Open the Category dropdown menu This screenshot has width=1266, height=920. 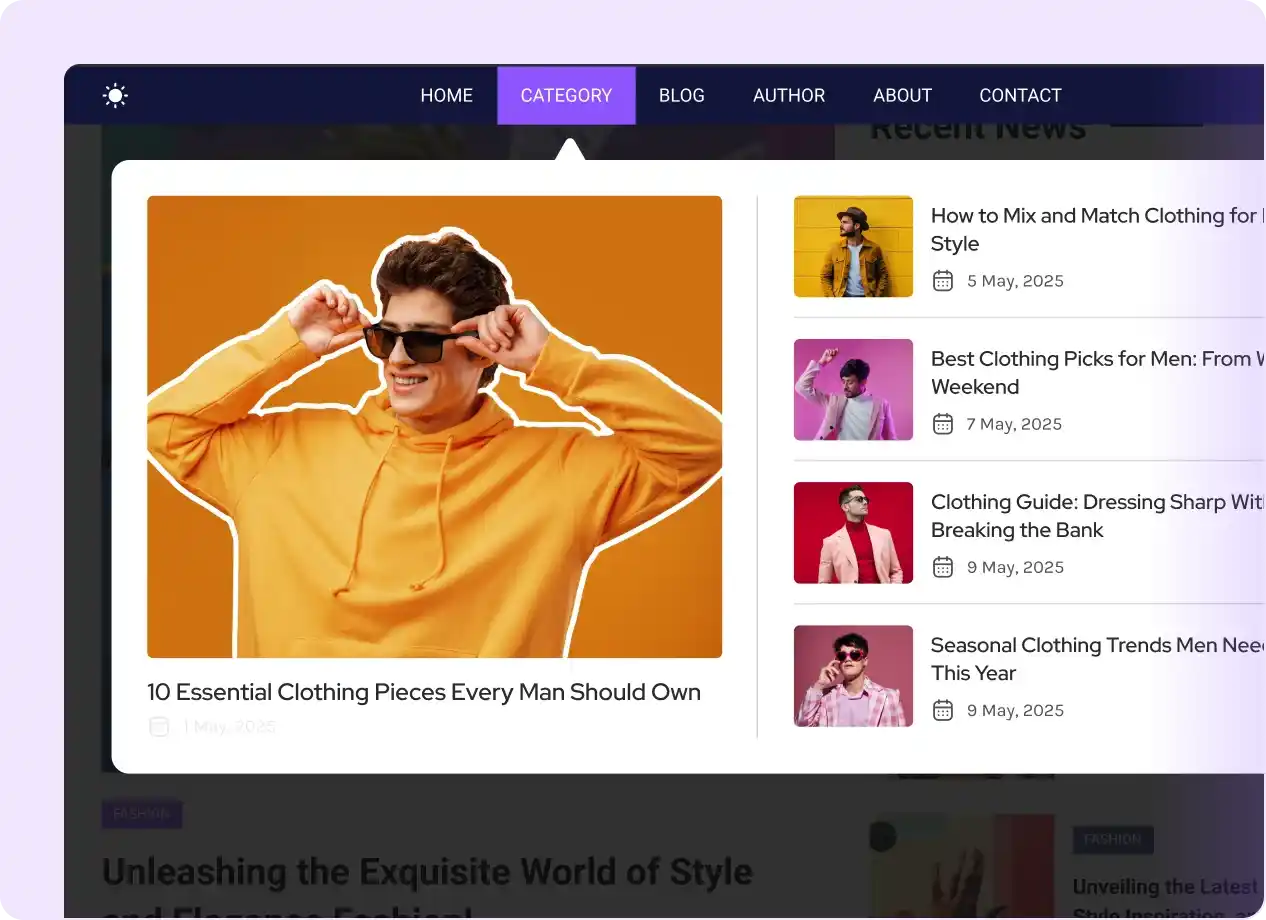(x=566, y=95)
